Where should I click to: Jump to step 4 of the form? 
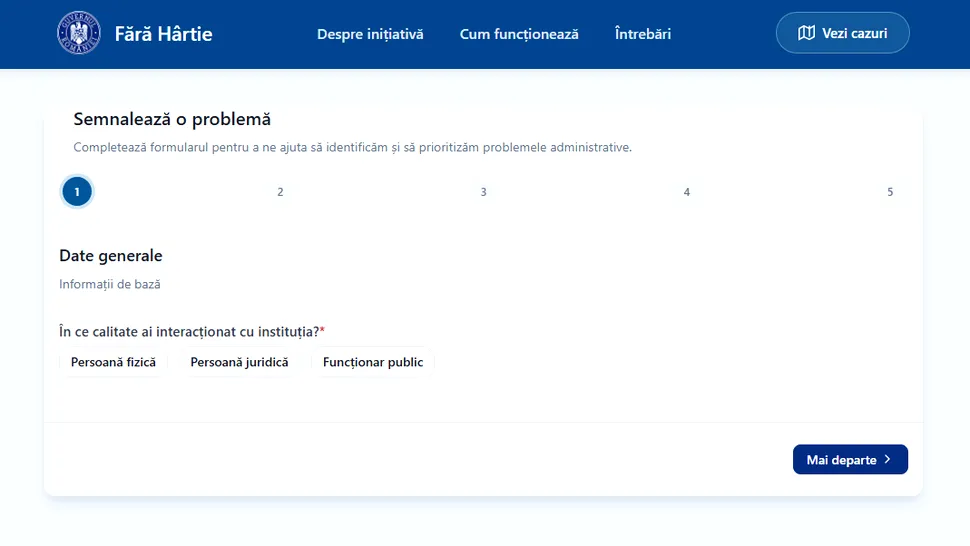[687, 192]
